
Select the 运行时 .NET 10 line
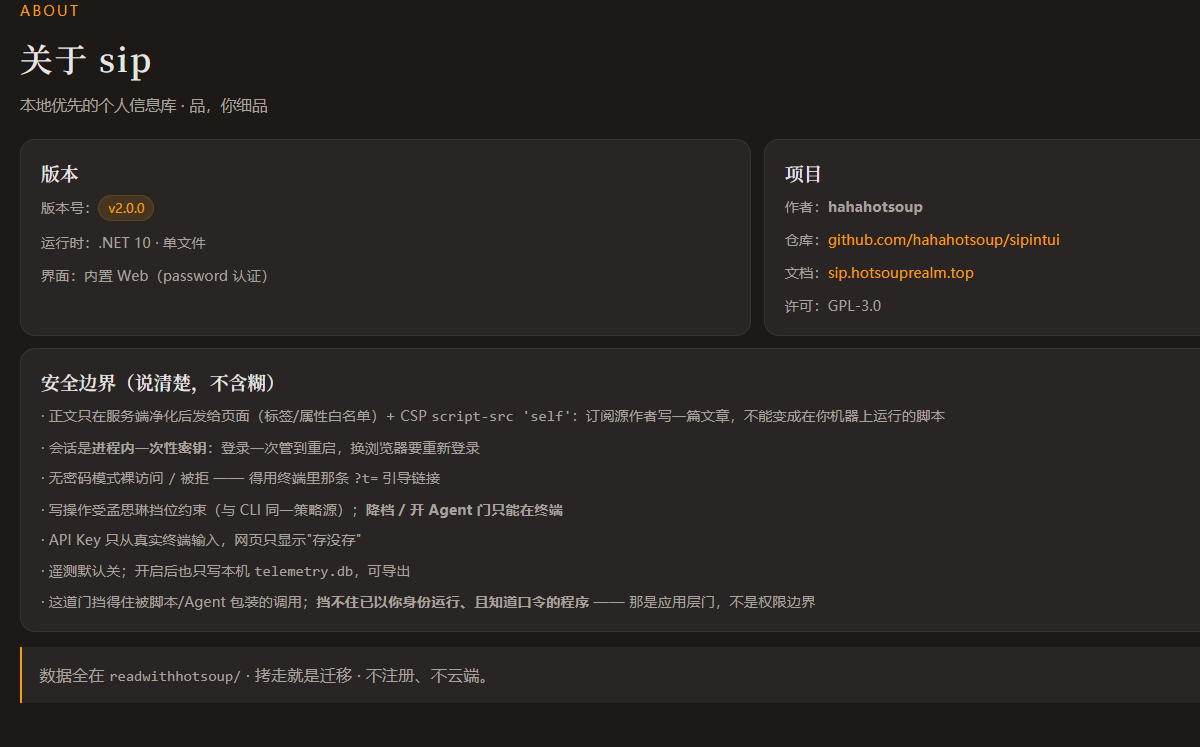click(123, 243)
